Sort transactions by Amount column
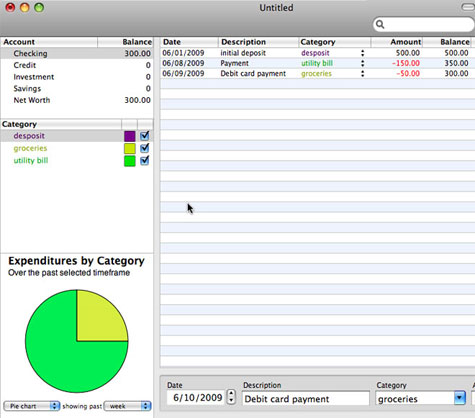Image resolution: width=475 pixels, height=418 pixels. [397, 42]
